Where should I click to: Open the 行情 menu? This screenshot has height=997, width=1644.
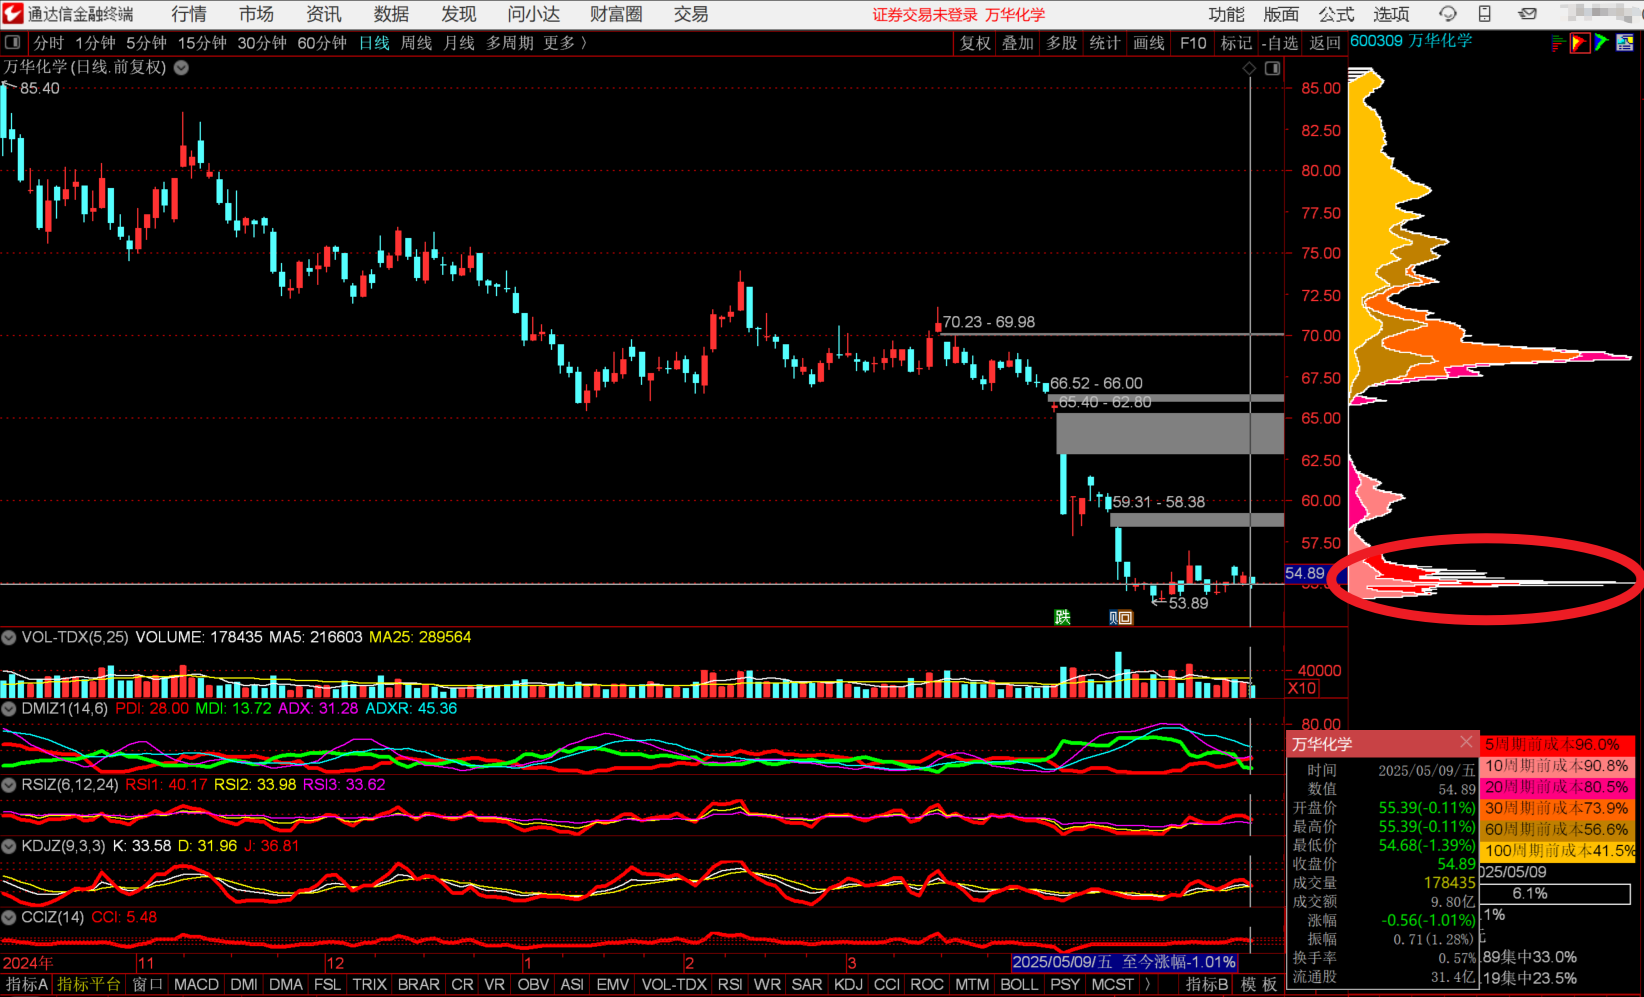pos(189,14)
